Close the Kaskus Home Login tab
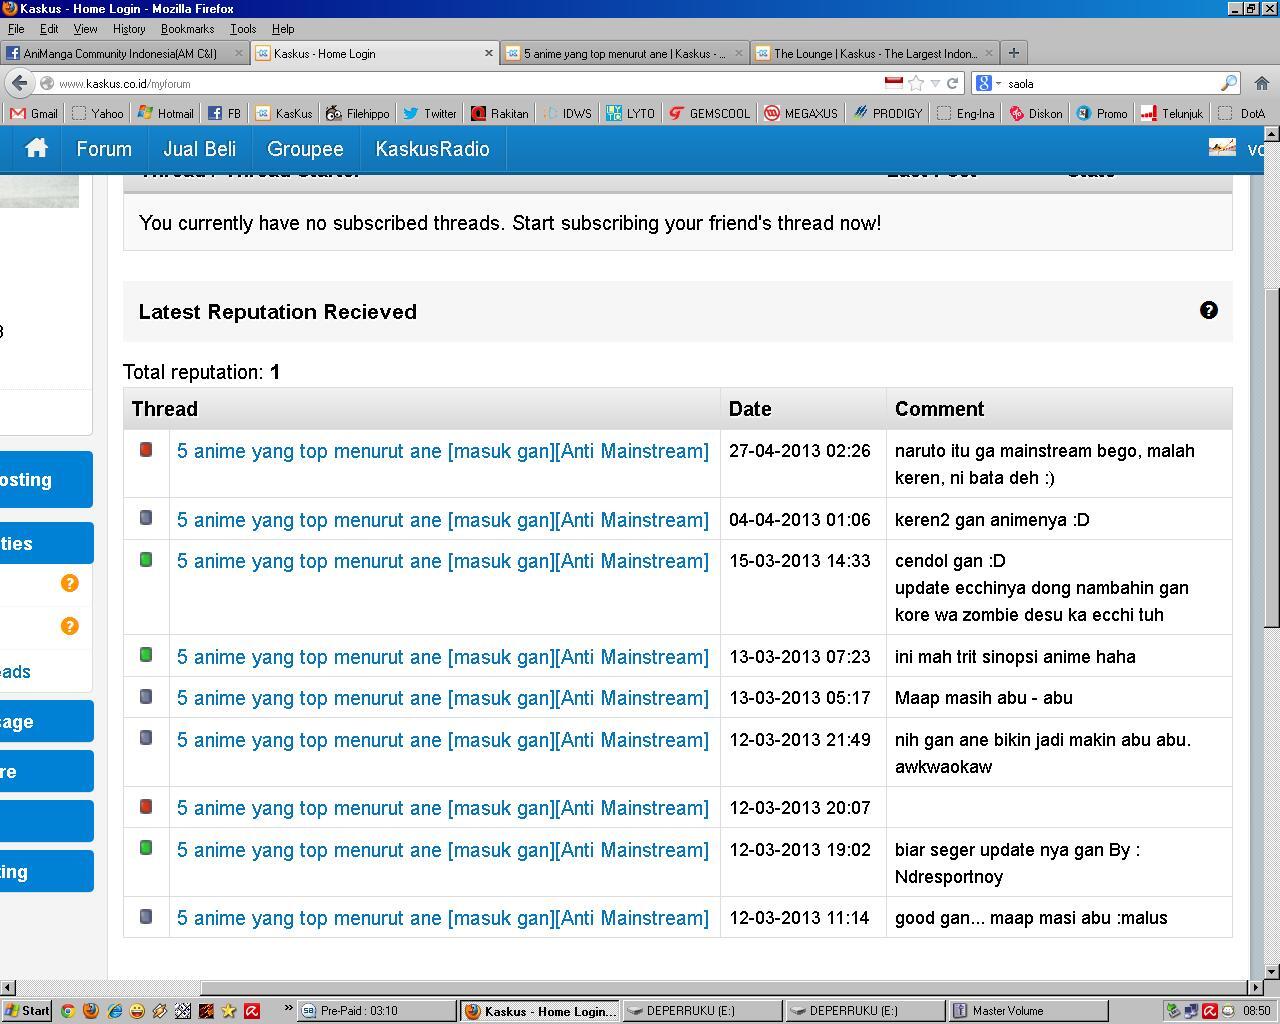The image size is (1280, 1024). tap(489, 53)
